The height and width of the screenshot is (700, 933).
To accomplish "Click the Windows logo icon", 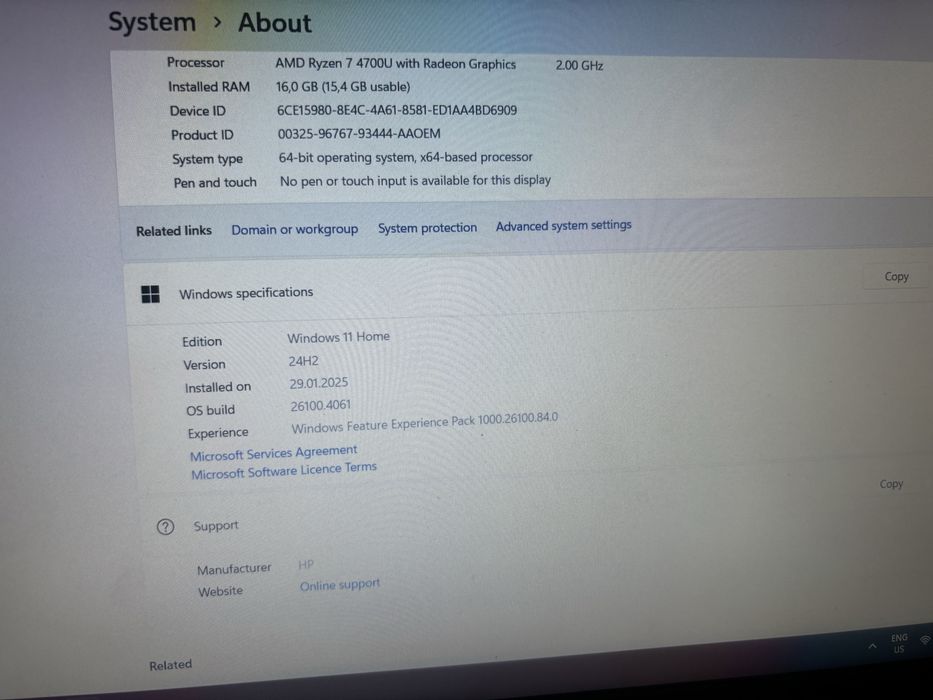I will (151, 294).
